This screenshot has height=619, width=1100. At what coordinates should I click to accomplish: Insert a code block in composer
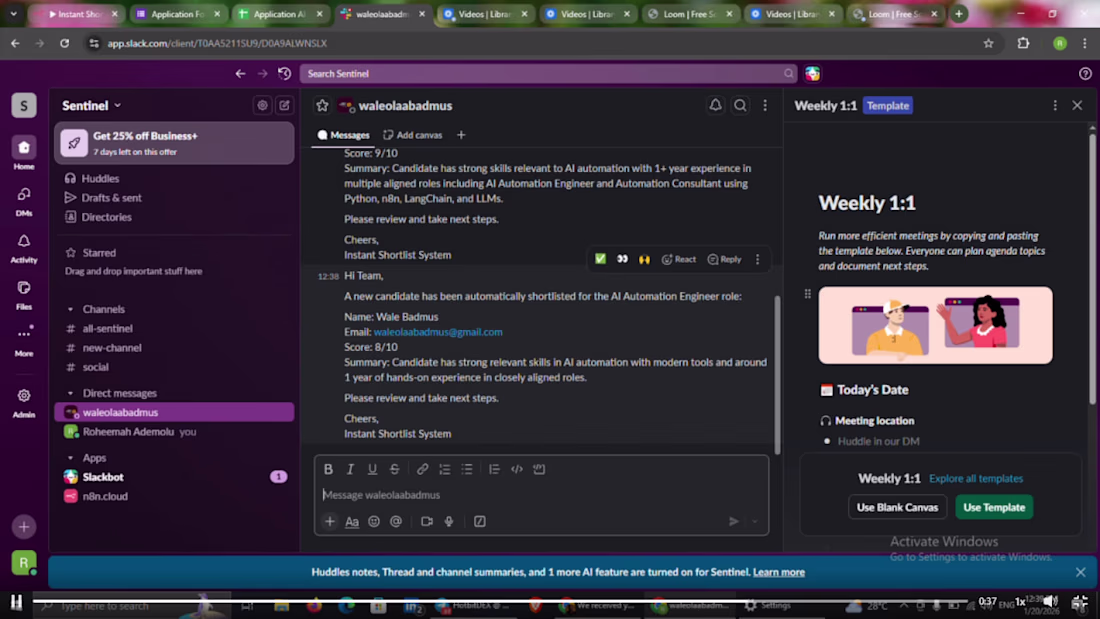[x=539, y=469]
